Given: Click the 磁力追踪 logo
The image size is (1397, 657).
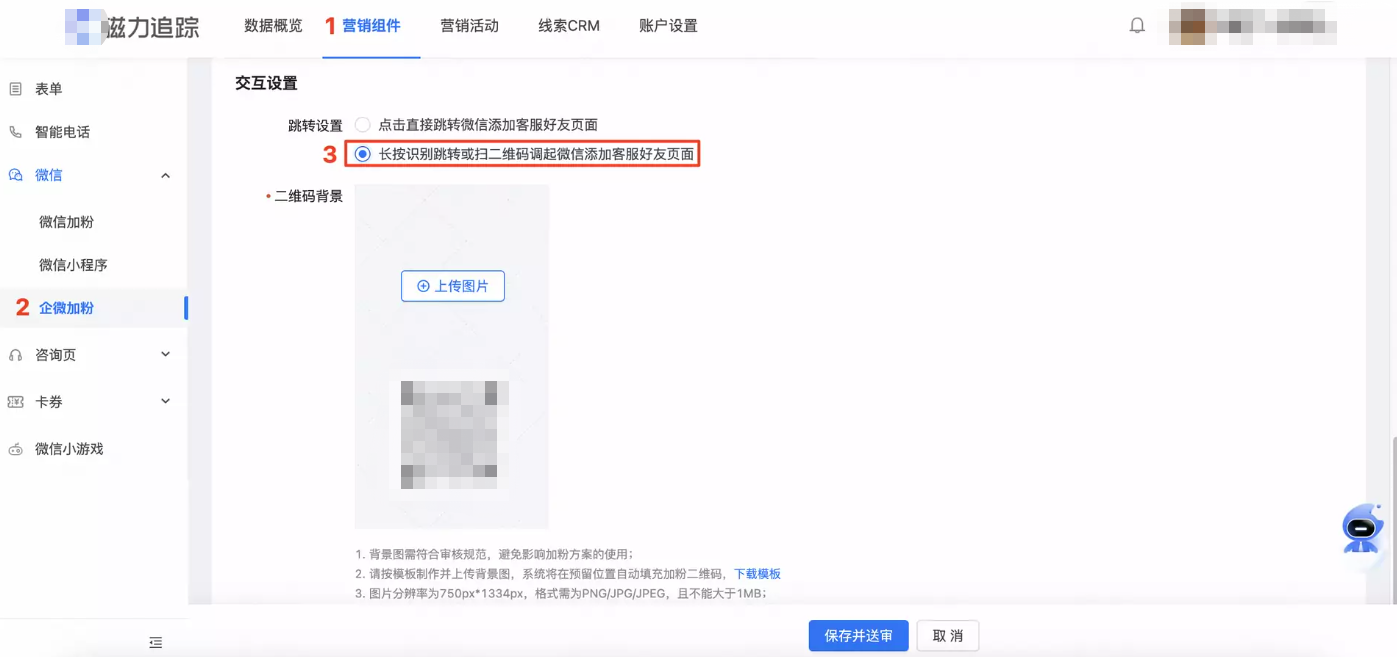Looking at the screenshot, I should click(120, 25).
